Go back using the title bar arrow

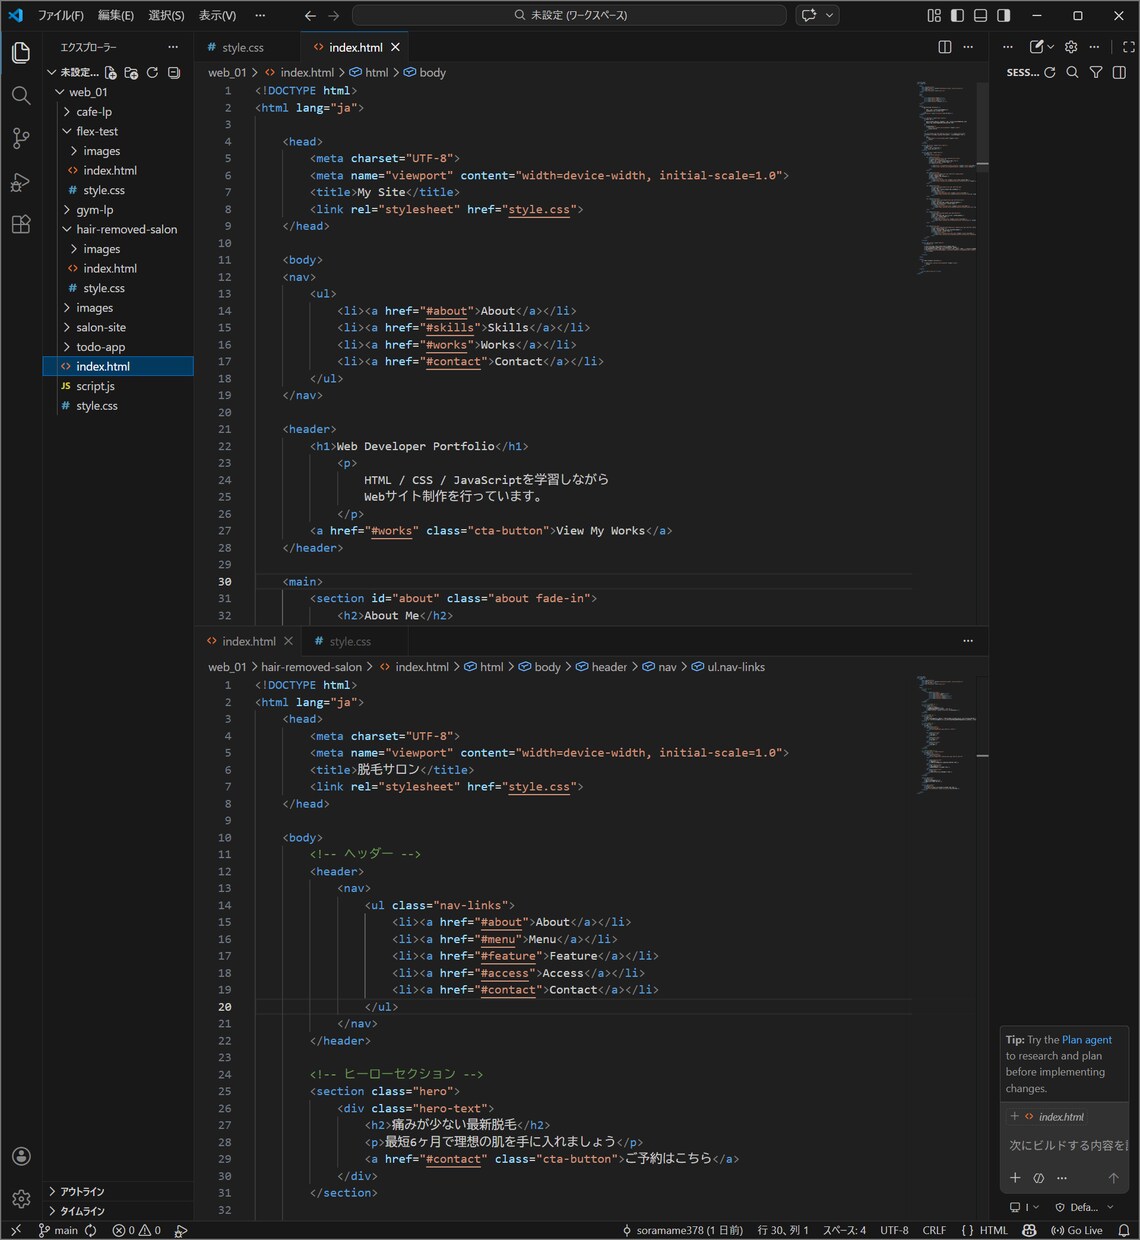pos(310,15)
